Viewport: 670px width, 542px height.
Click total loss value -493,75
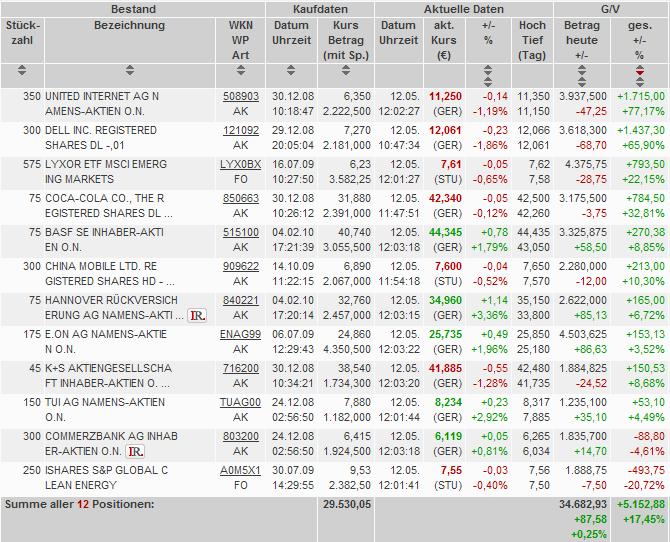tap(646, 470)
